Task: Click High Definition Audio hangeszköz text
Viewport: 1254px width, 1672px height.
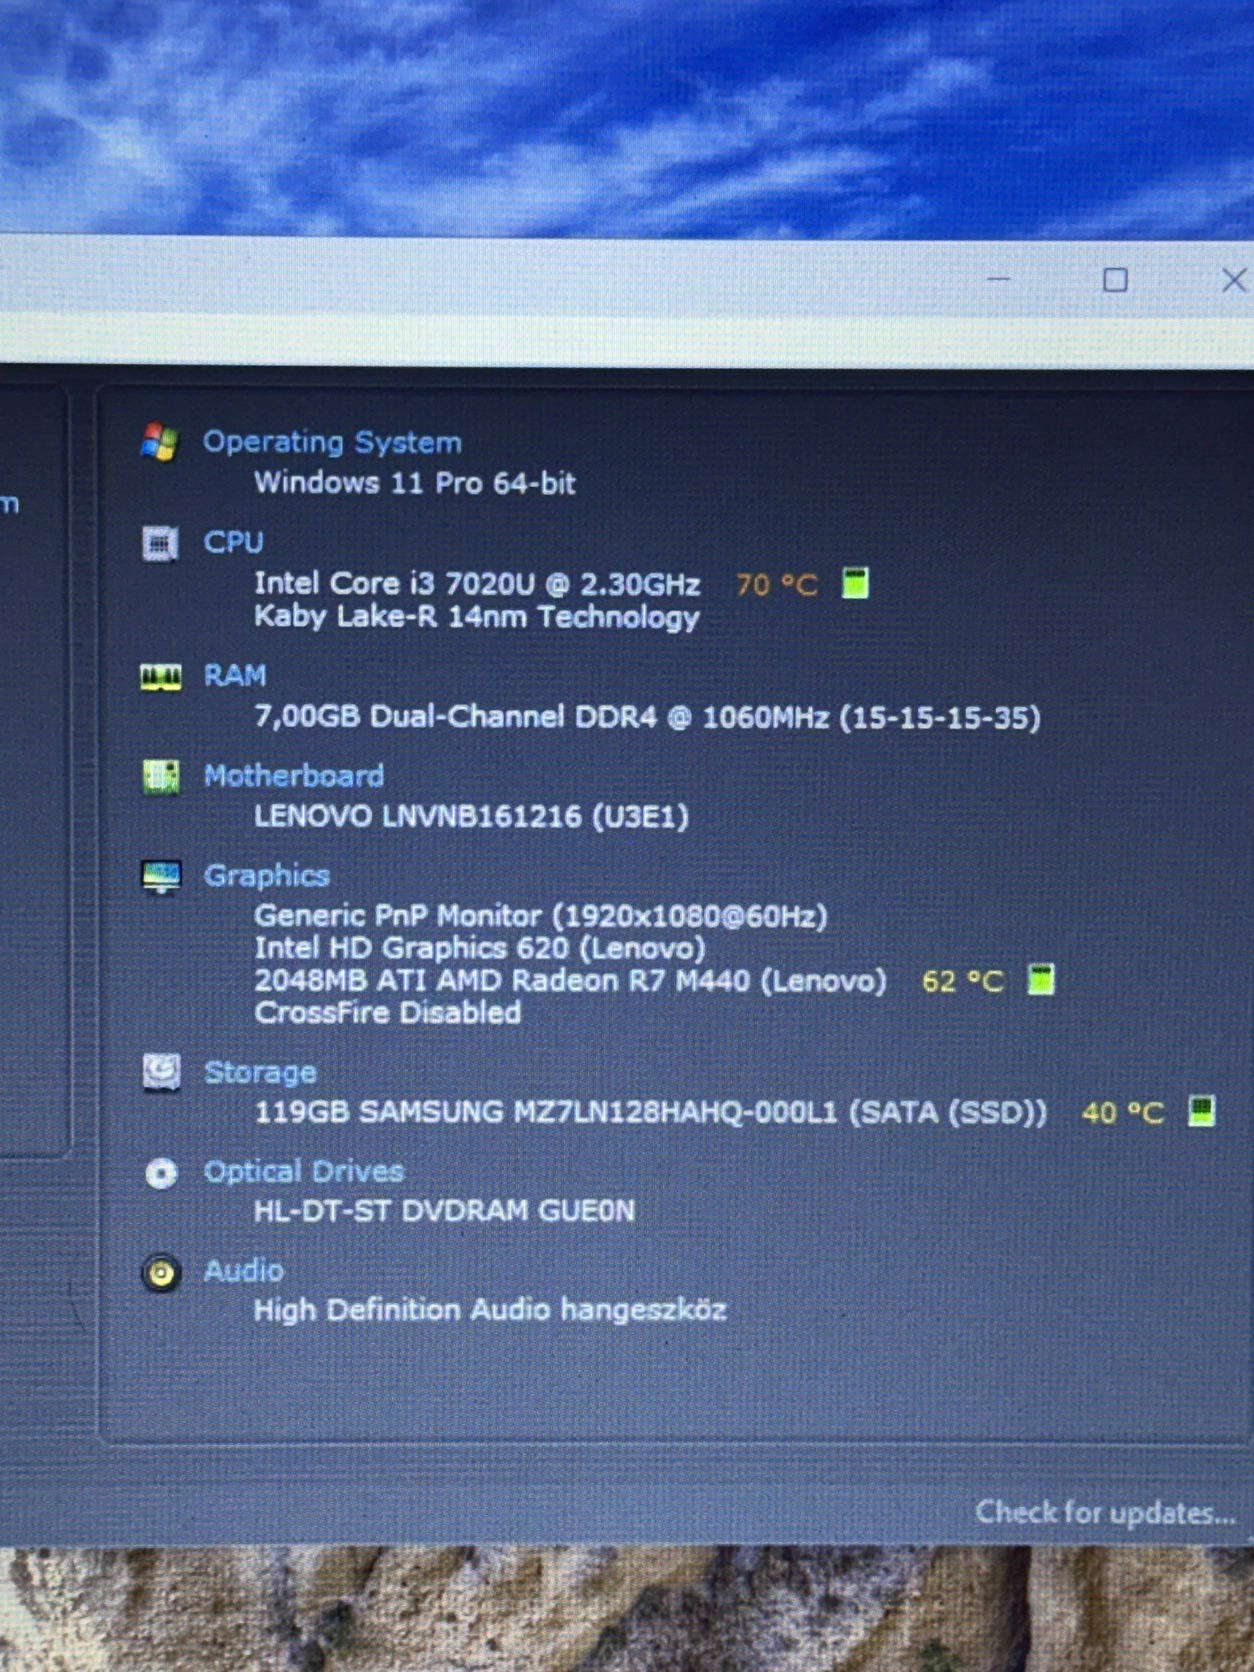Action: tap(490, 1310)
